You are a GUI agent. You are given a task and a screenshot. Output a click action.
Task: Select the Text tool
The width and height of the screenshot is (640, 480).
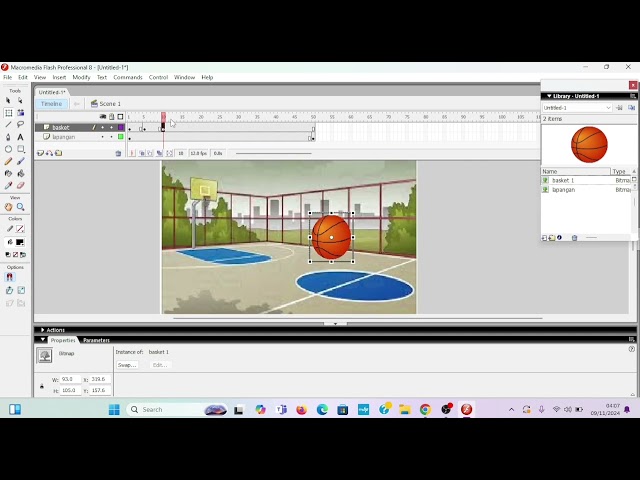coord(20,137)
